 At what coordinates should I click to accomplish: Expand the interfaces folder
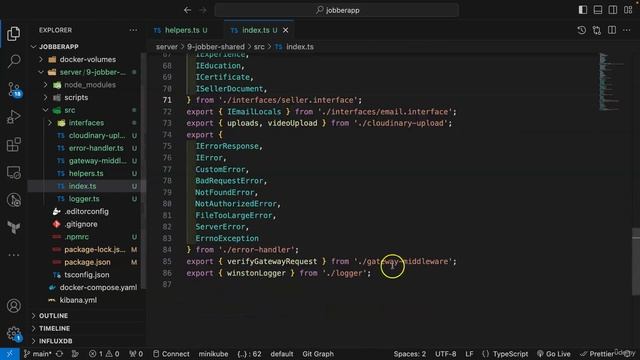tap(50, 123)
